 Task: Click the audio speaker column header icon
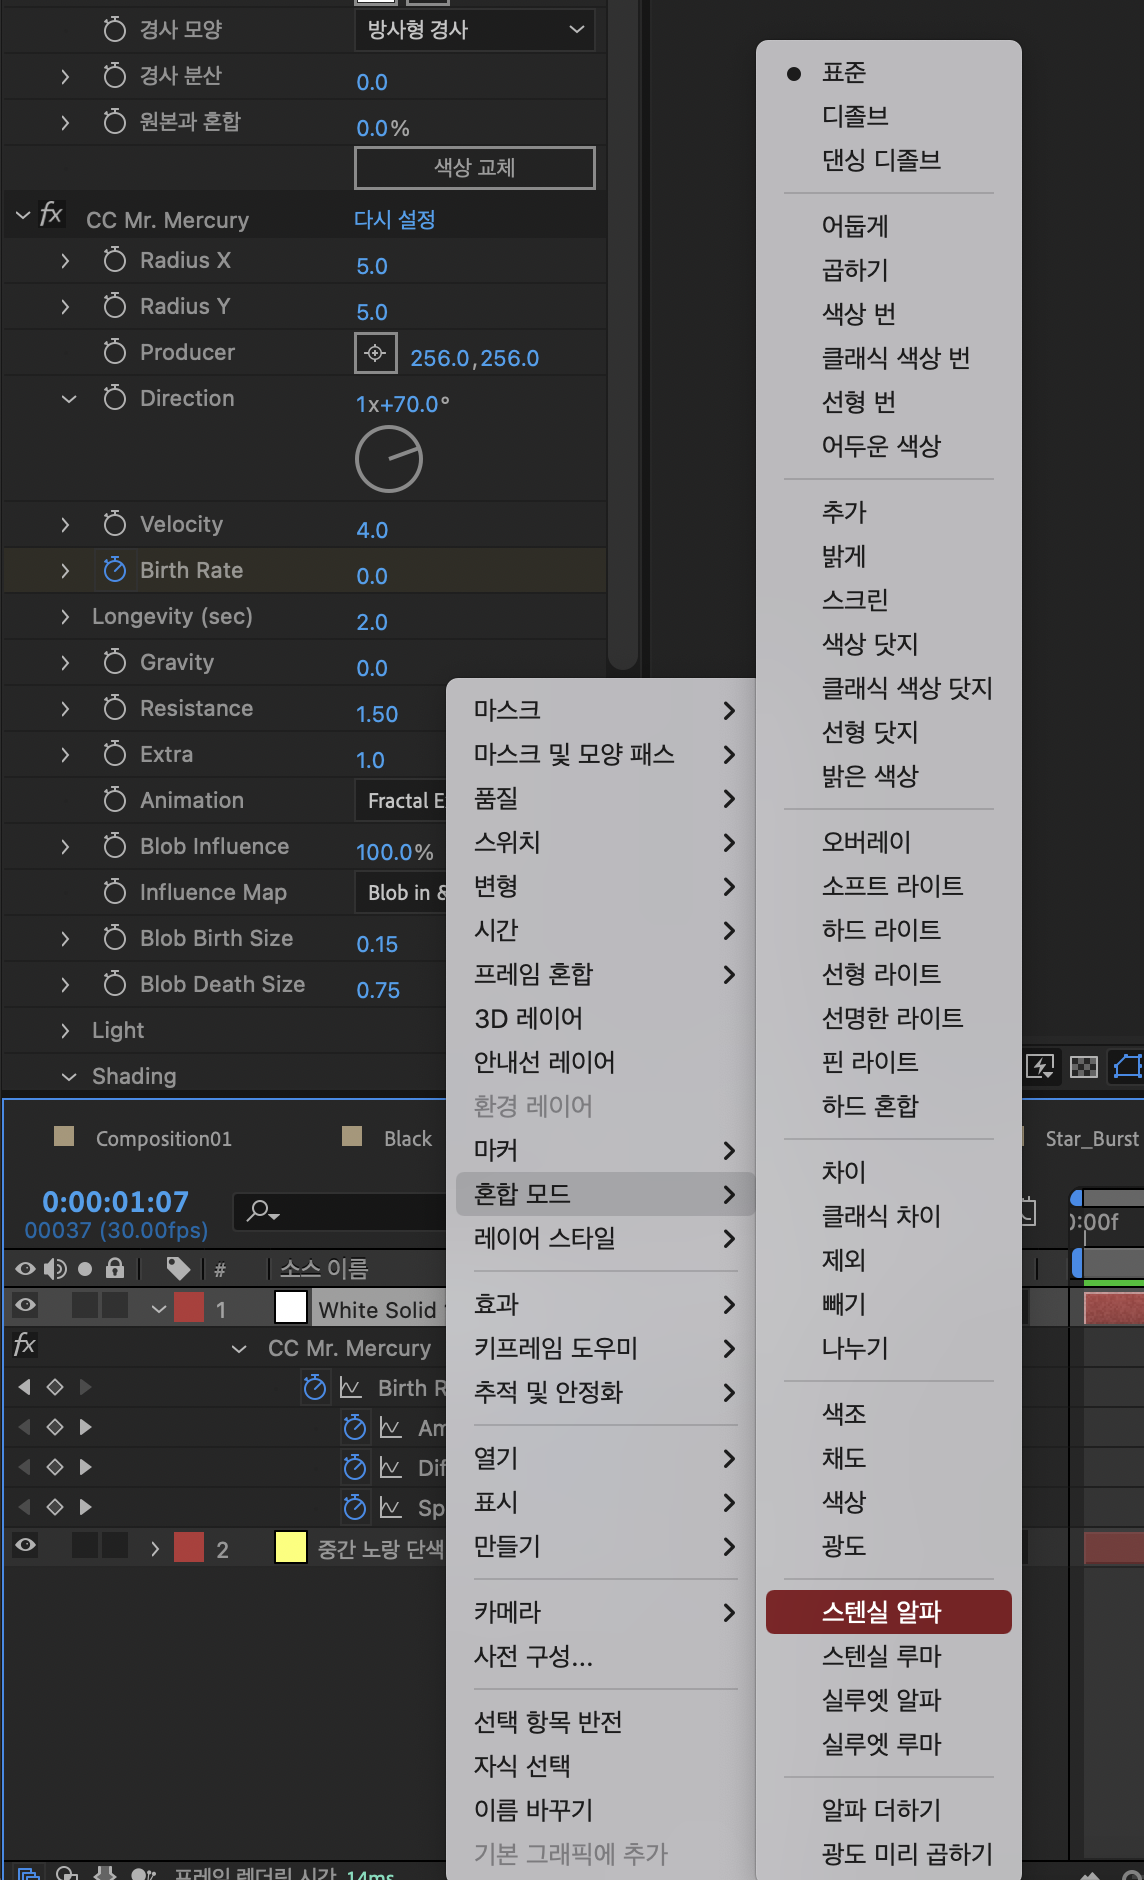[x=55, y=1269]
